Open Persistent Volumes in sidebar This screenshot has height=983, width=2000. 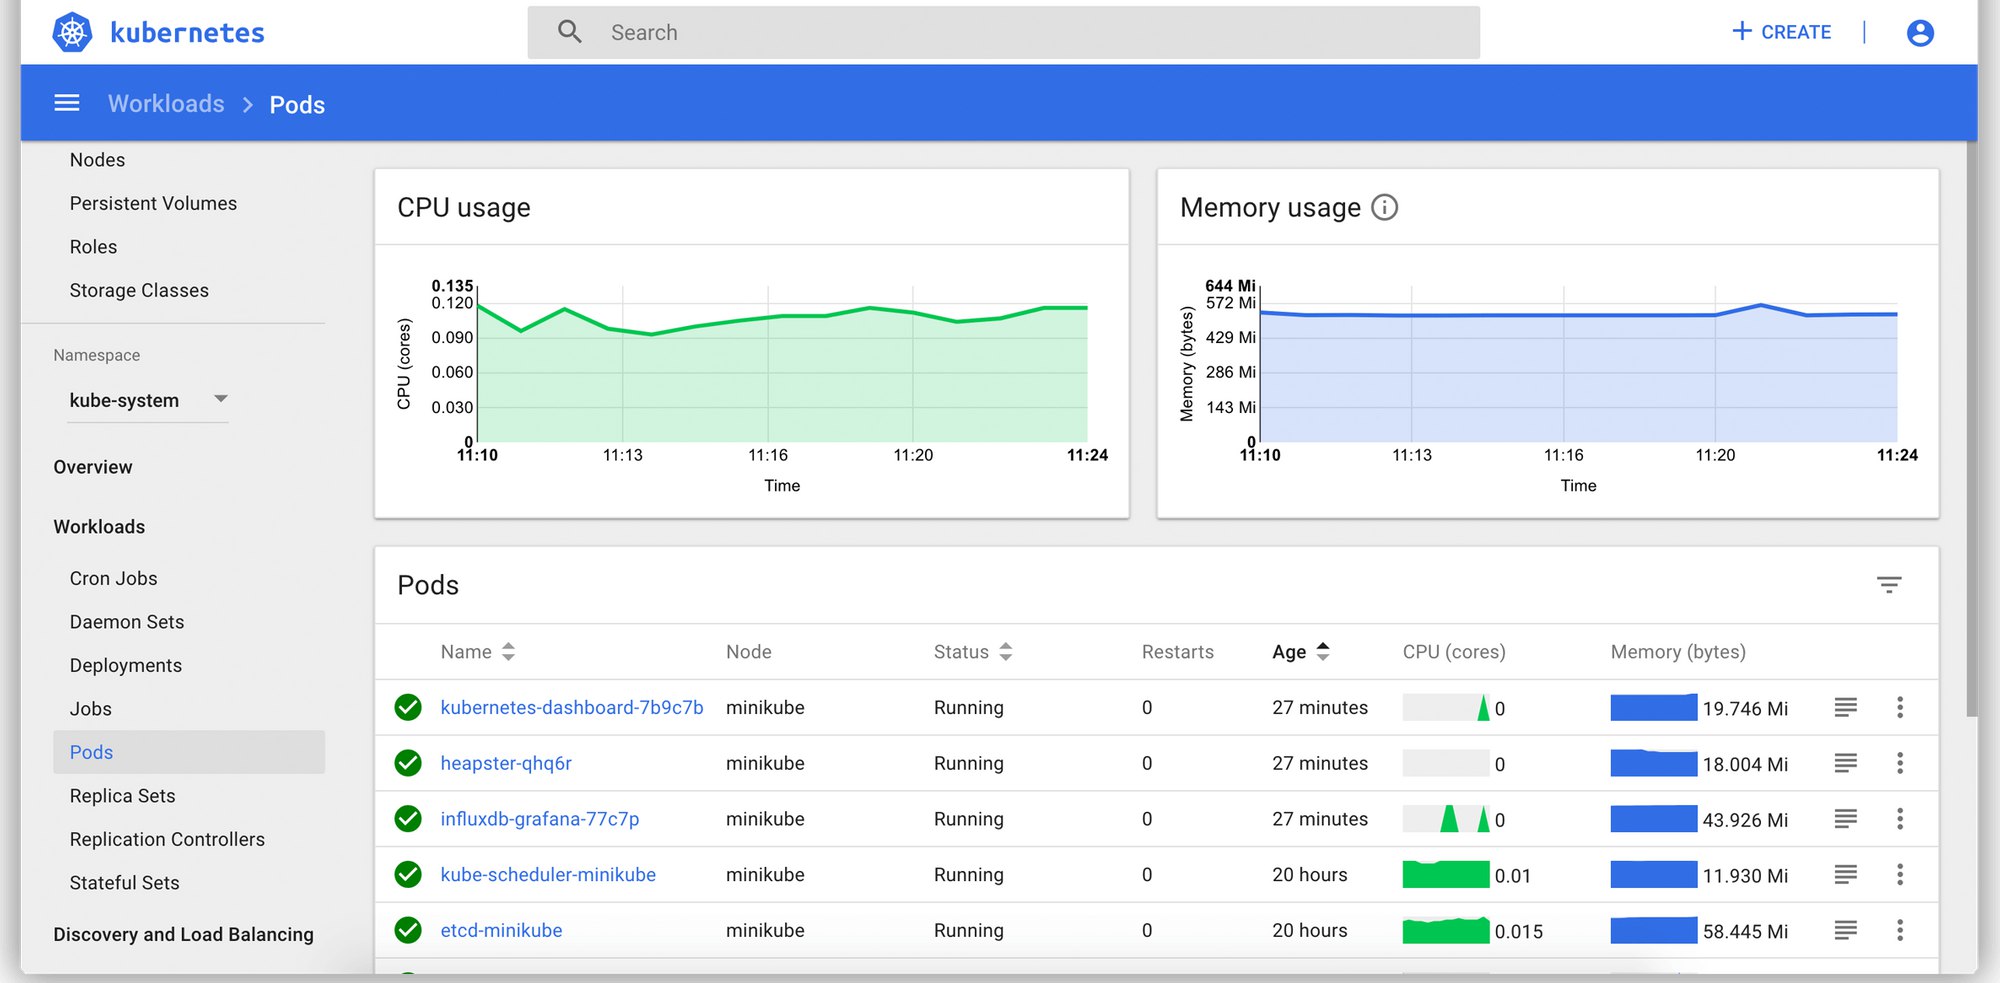pyautogui.click(x=153, y=203)
